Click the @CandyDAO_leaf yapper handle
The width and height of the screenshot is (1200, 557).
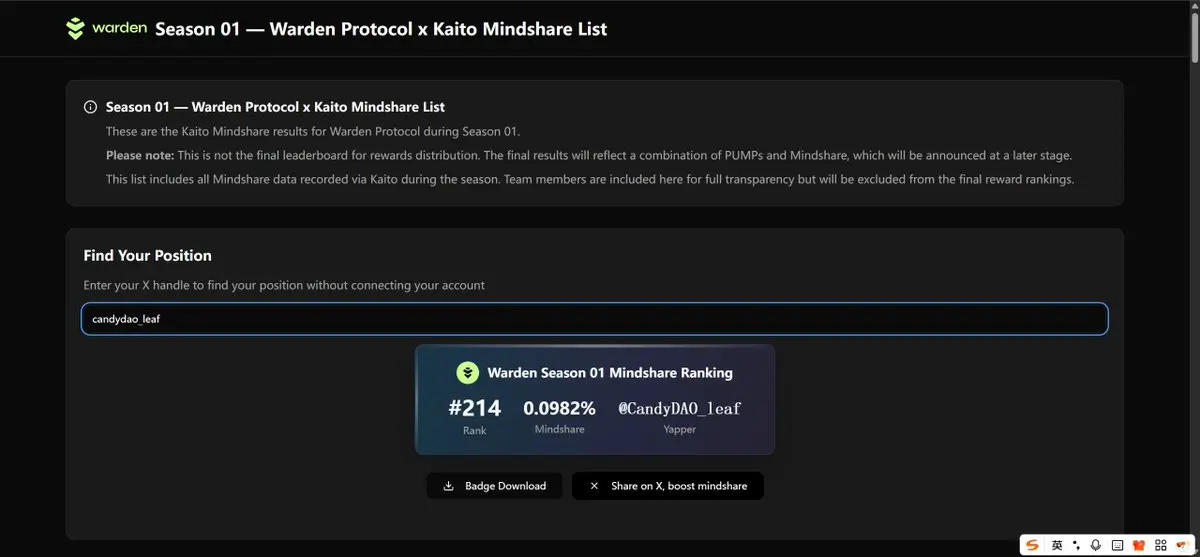(679, 408)
